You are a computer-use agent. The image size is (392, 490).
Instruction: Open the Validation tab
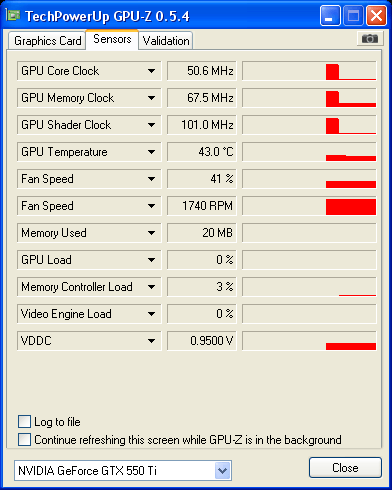click(x=166, y=41)
